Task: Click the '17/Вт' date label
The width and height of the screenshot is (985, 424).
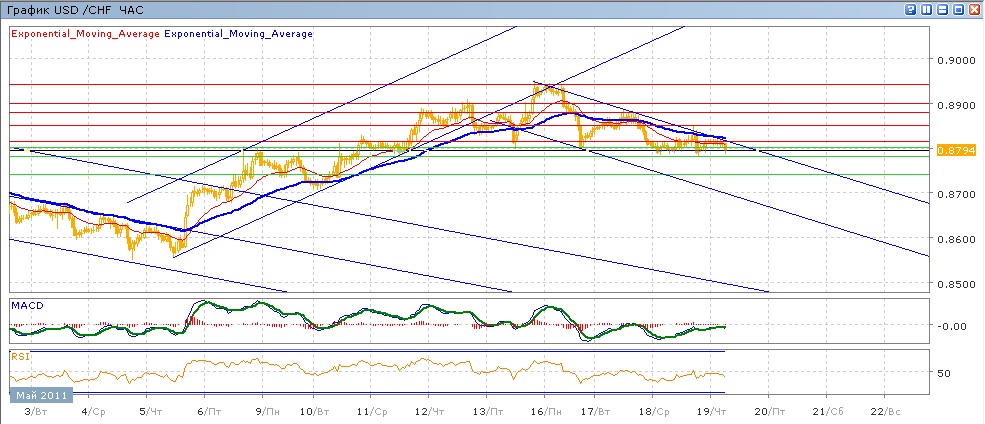Action: click(x=596, y=412)
